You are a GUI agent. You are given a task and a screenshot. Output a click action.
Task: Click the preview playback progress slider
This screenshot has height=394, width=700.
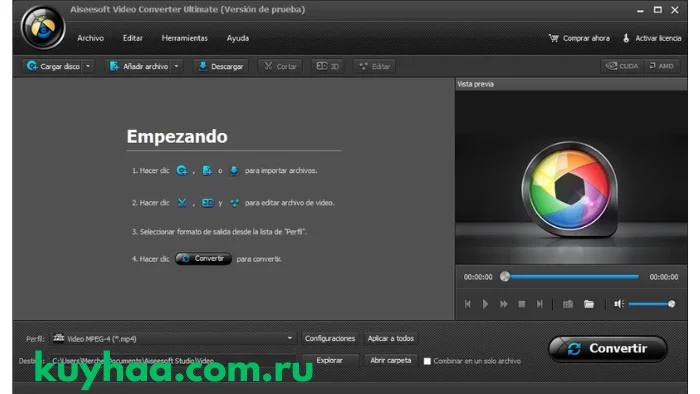tap(571, 277)
